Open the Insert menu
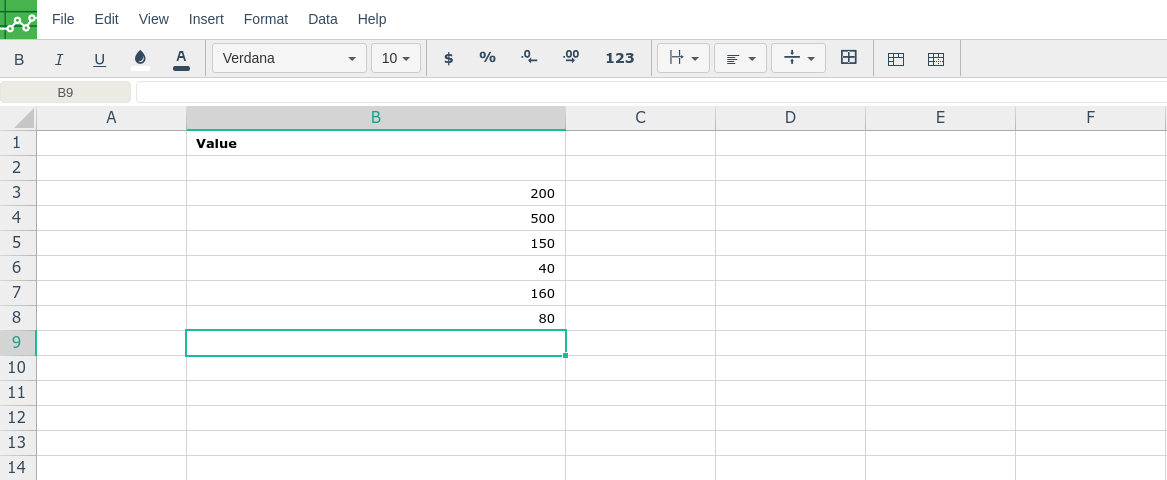The height and width of the screenshot is (480, 1167). click(x=206, y=19)
